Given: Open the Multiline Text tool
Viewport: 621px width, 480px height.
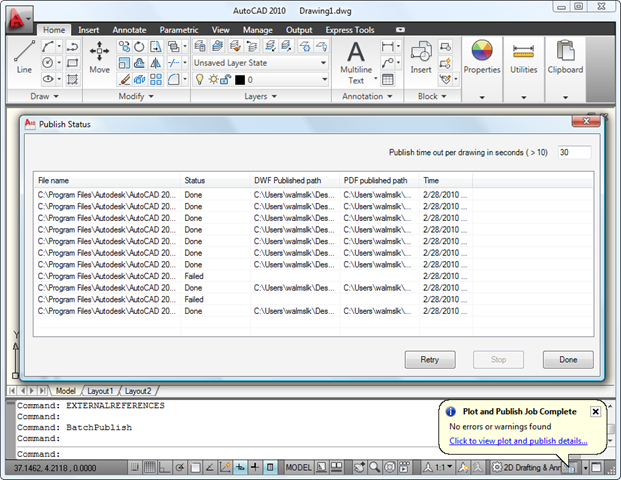Looking at the screenshot, I should 355,58.
